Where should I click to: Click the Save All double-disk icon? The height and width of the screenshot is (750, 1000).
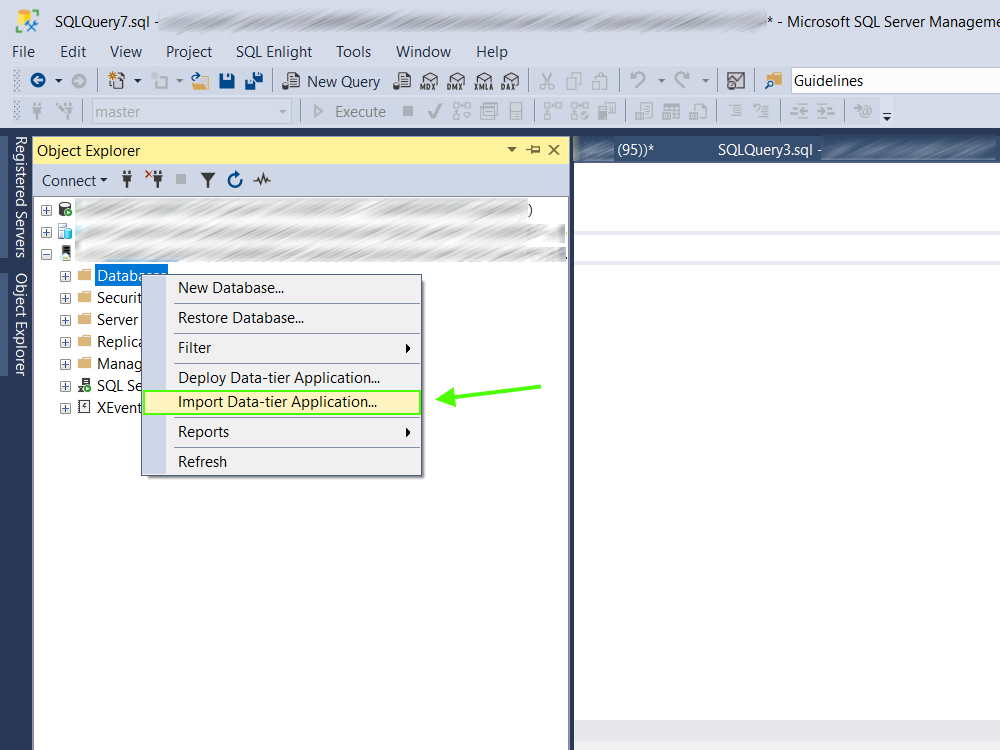tap(254, 81)
